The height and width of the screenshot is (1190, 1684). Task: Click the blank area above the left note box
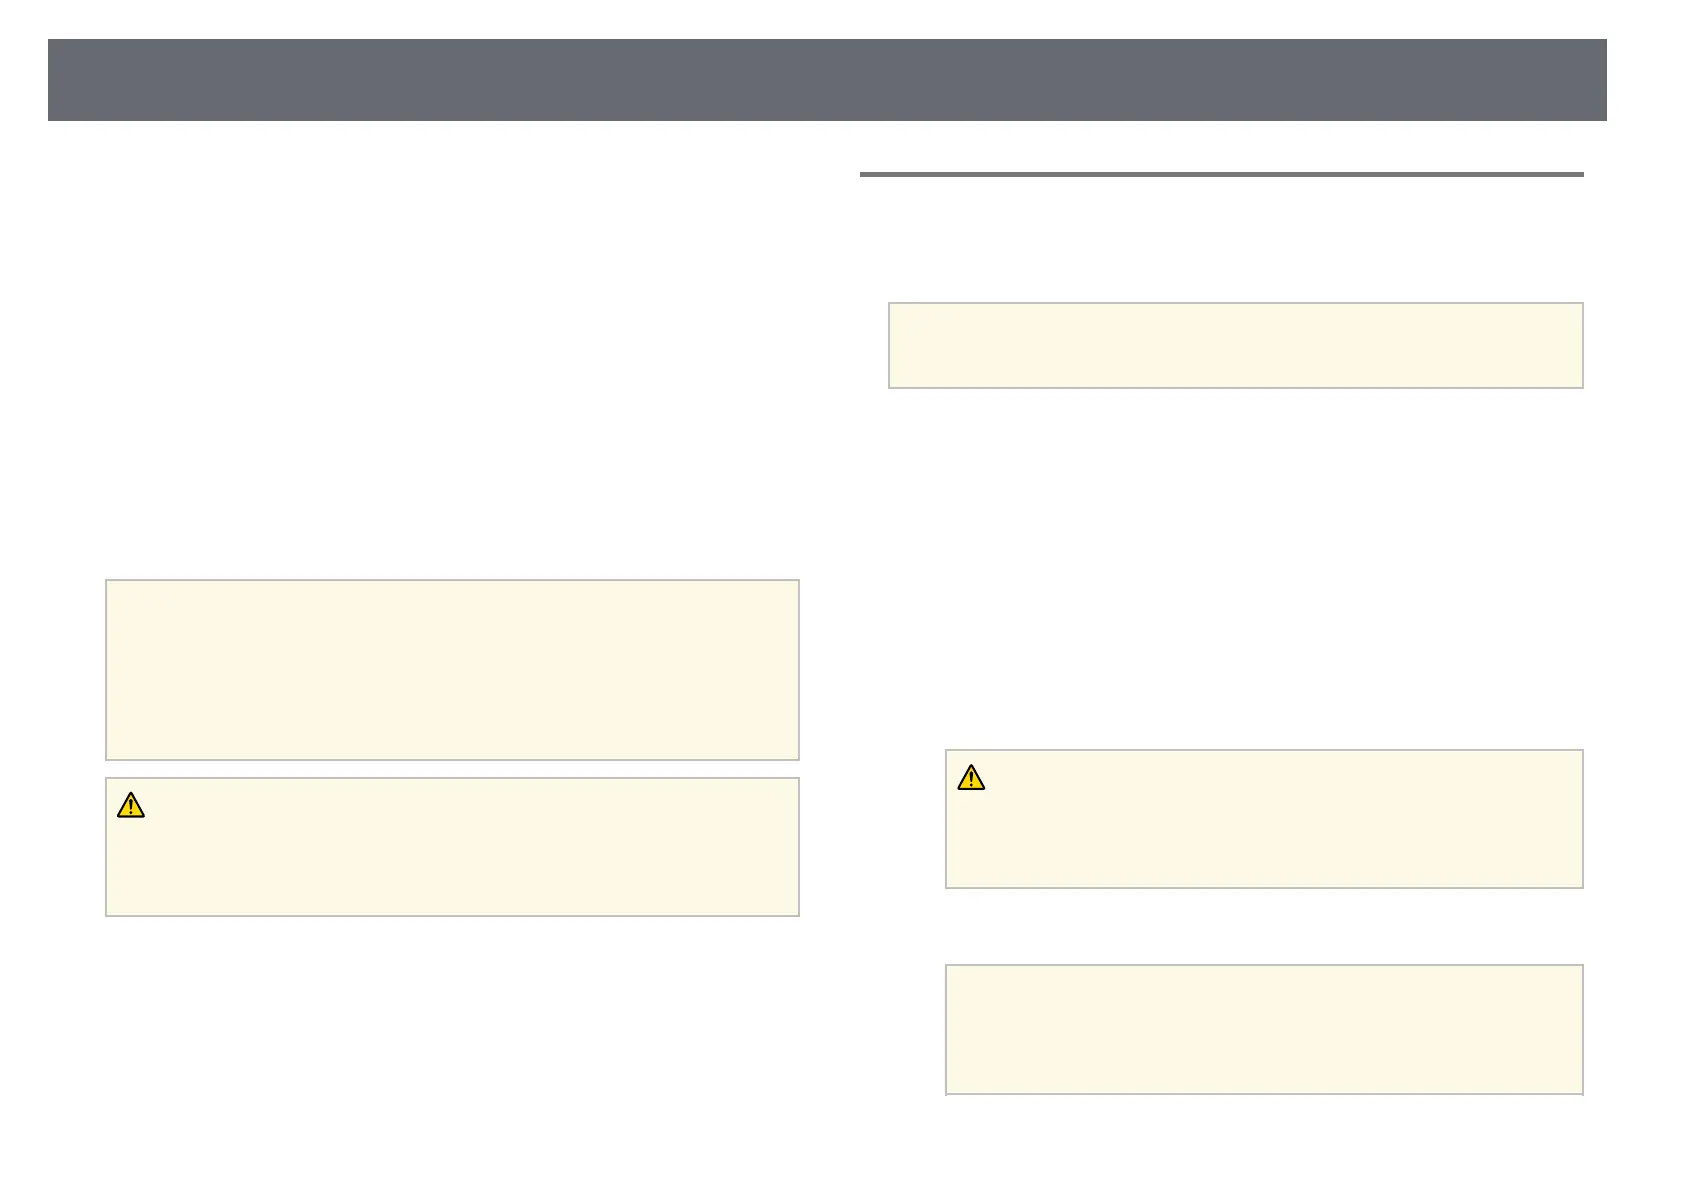(x=452, y=400)
